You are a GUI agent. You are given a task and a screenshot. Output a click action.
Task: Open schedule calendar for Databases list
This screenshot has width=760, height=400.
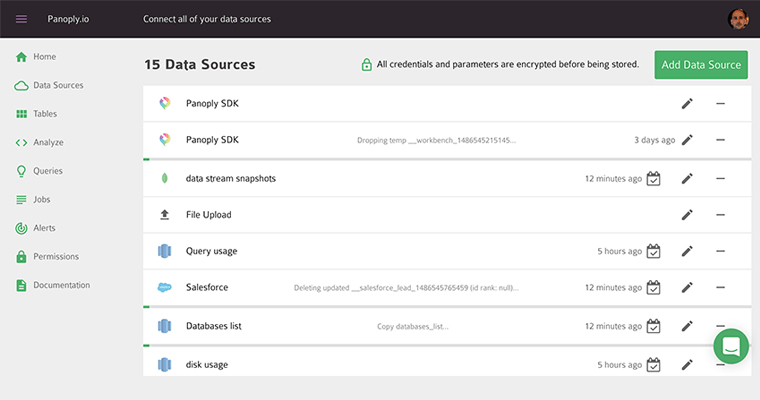point(653,326)
